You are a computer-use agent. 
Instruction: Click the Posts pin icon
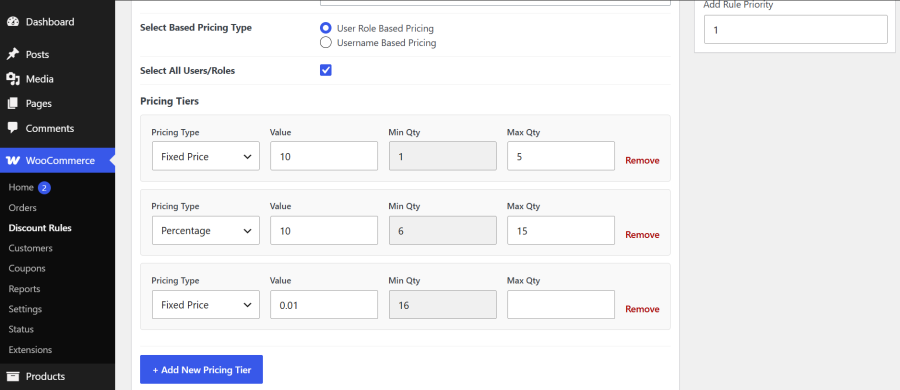point(13,55)
